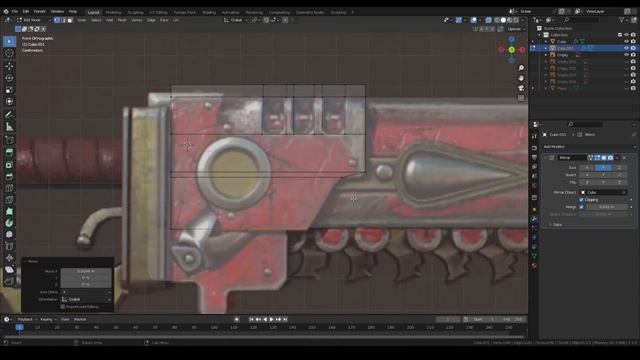
Task: Click the frame 1 marker on timeline
Action: pos(19,327)
